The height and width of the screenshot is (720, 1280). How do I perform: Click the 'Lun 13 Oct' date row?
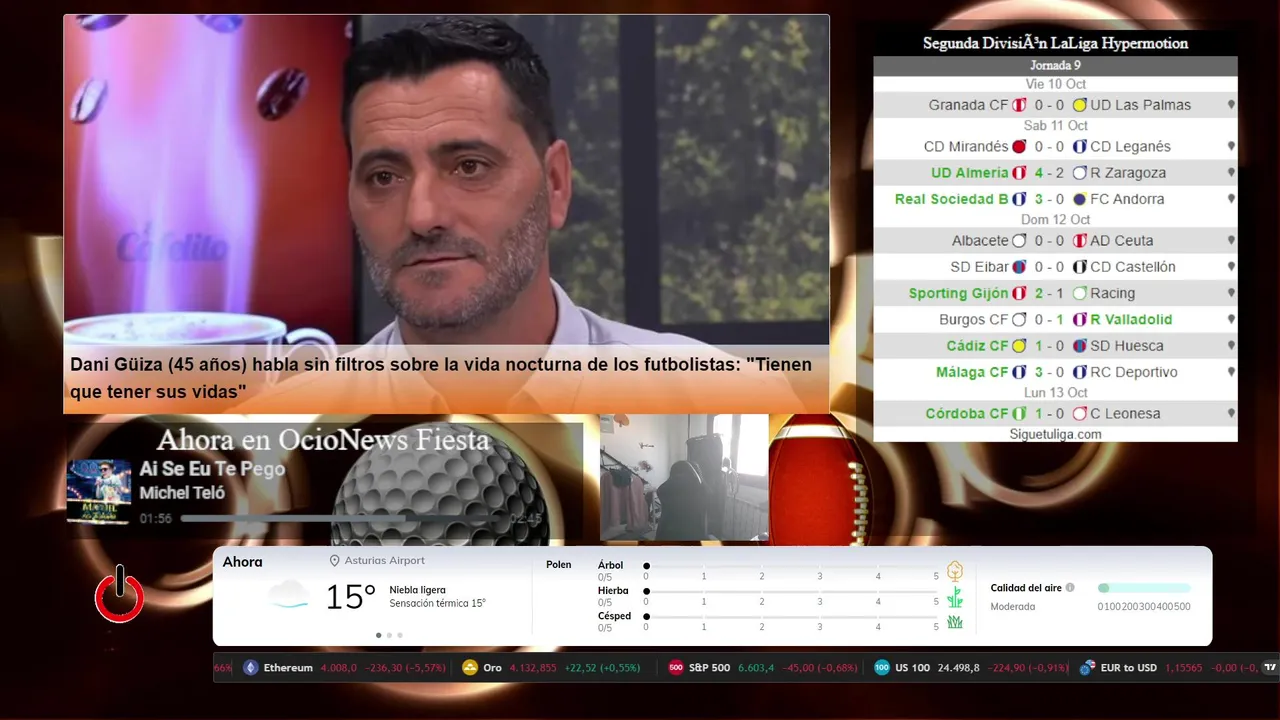click(x=1055, y=393)
